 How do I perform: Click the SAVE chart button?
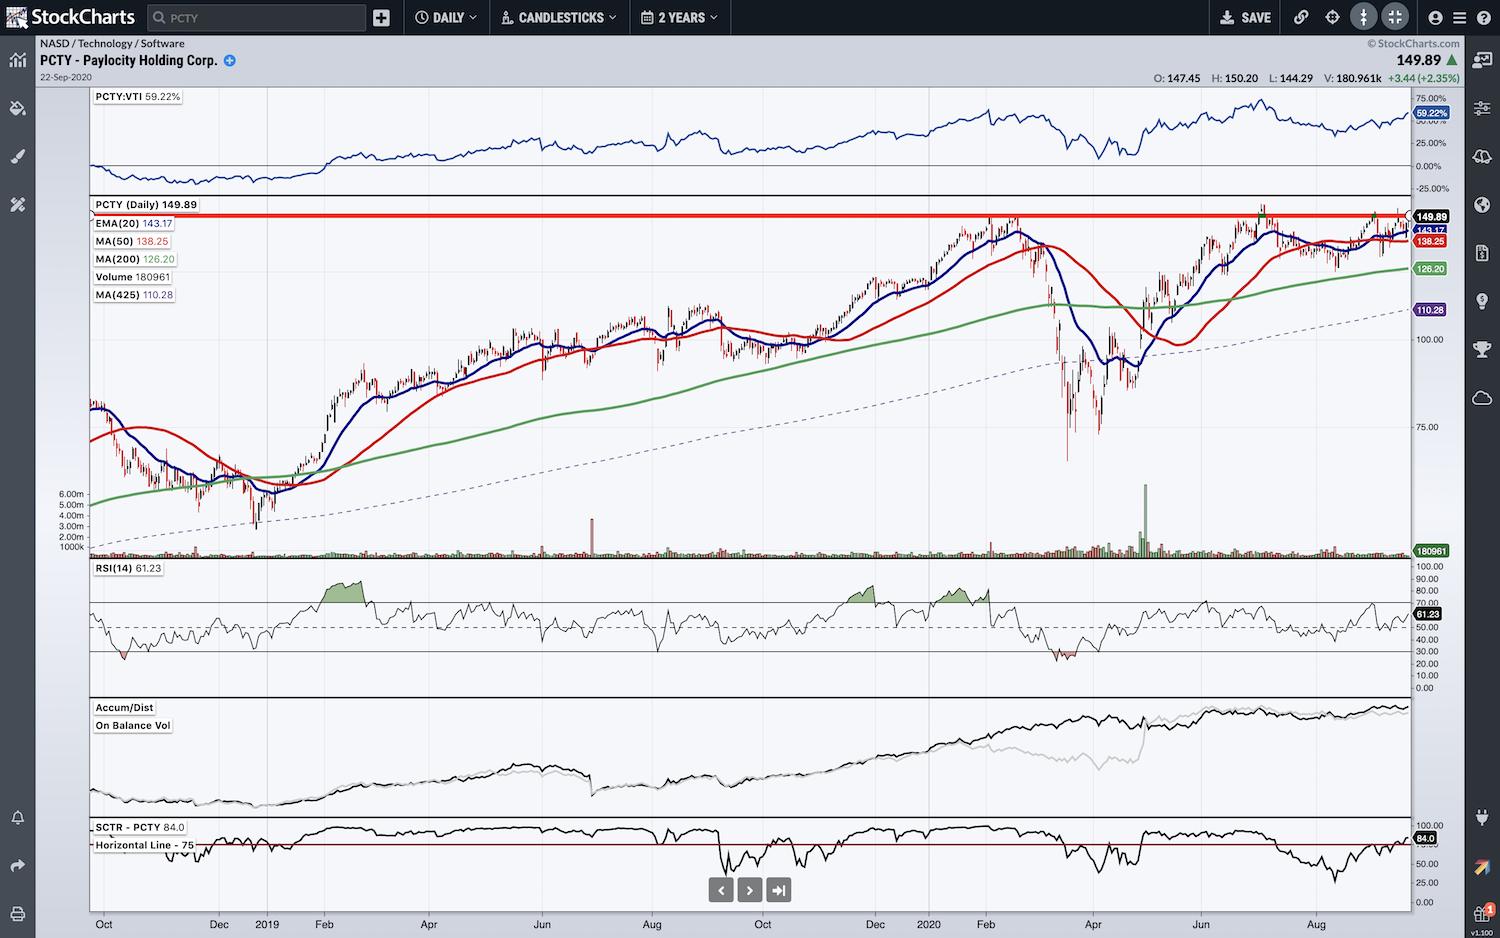click(1246, 17)
